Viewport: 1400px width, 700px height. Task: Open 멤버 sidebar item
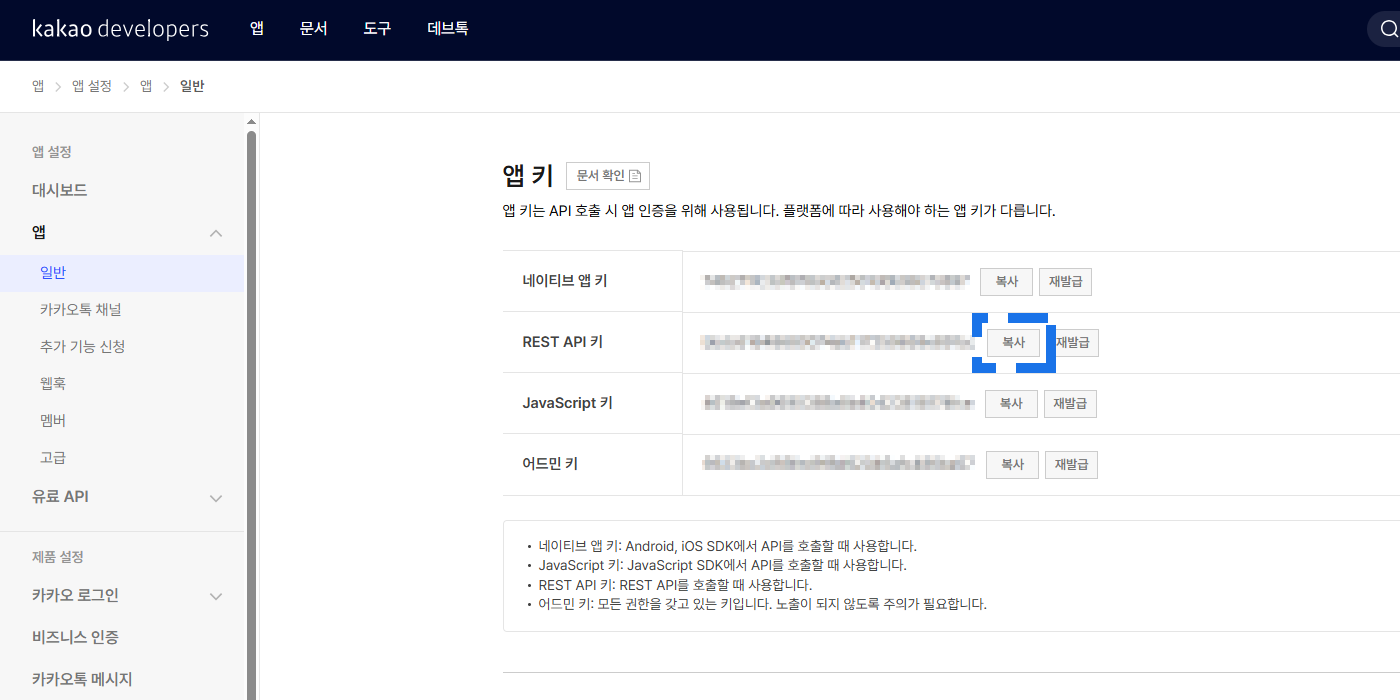pyautogui.click(x=53, y=421)
